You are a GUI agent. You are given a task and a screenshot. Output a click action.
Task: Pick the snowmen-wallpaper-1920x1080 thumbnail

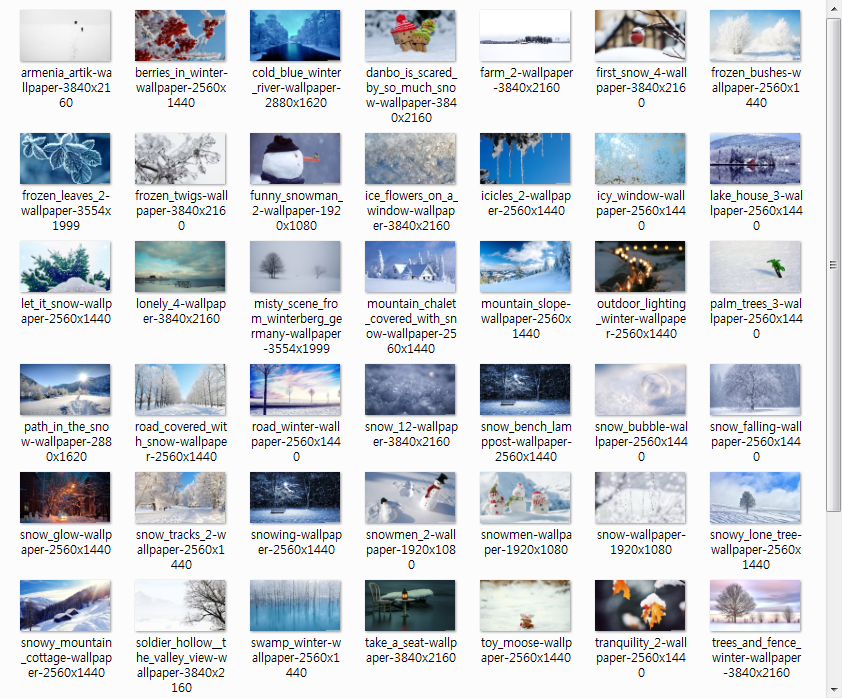525,498
